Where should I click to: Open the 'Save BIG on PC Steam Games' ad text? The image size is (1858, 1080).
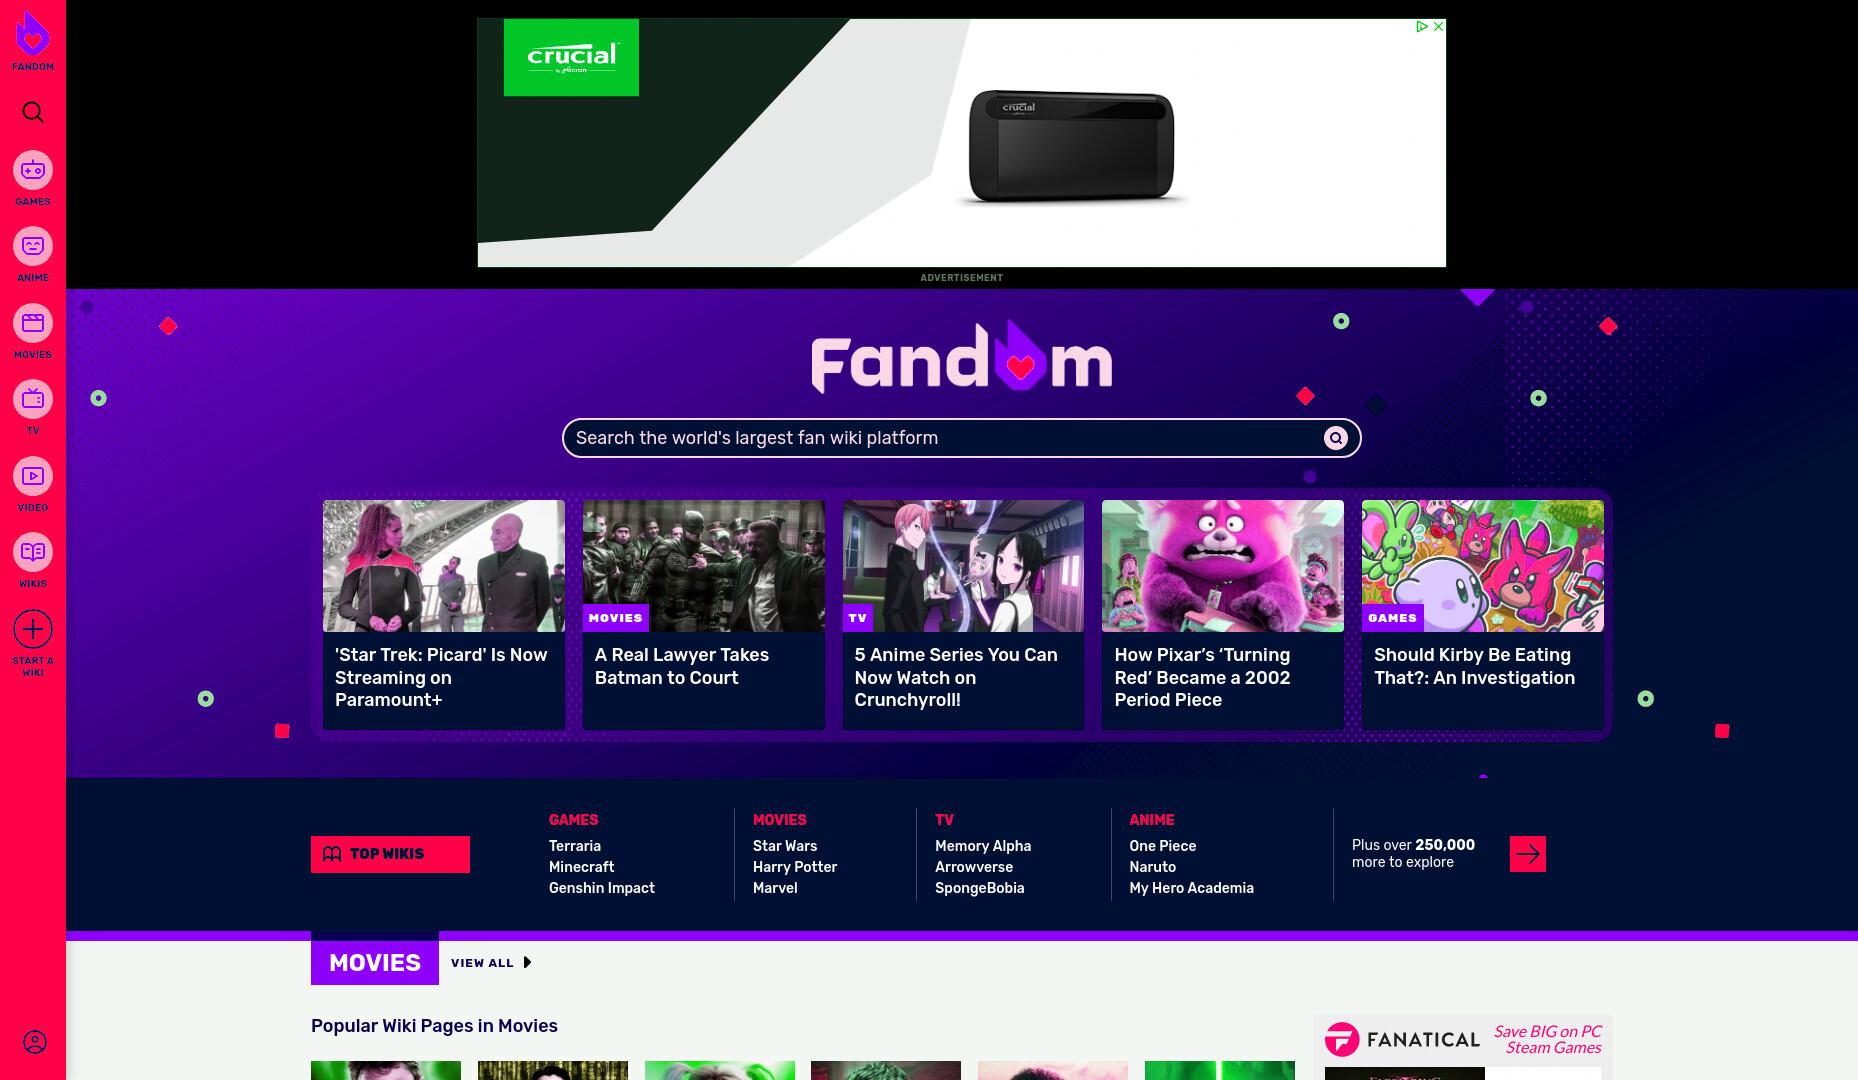1548,1039
